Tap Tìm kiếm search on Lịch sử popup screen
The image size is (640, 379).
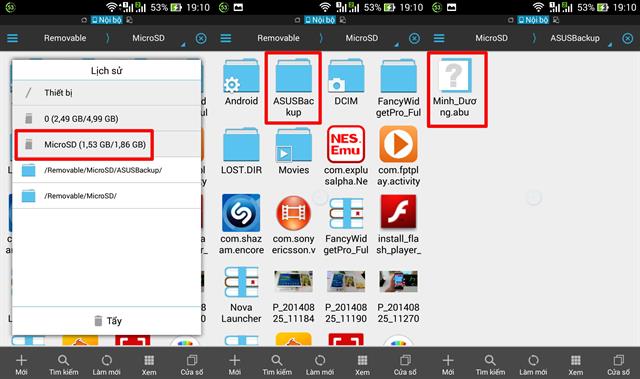coord(64,364)
